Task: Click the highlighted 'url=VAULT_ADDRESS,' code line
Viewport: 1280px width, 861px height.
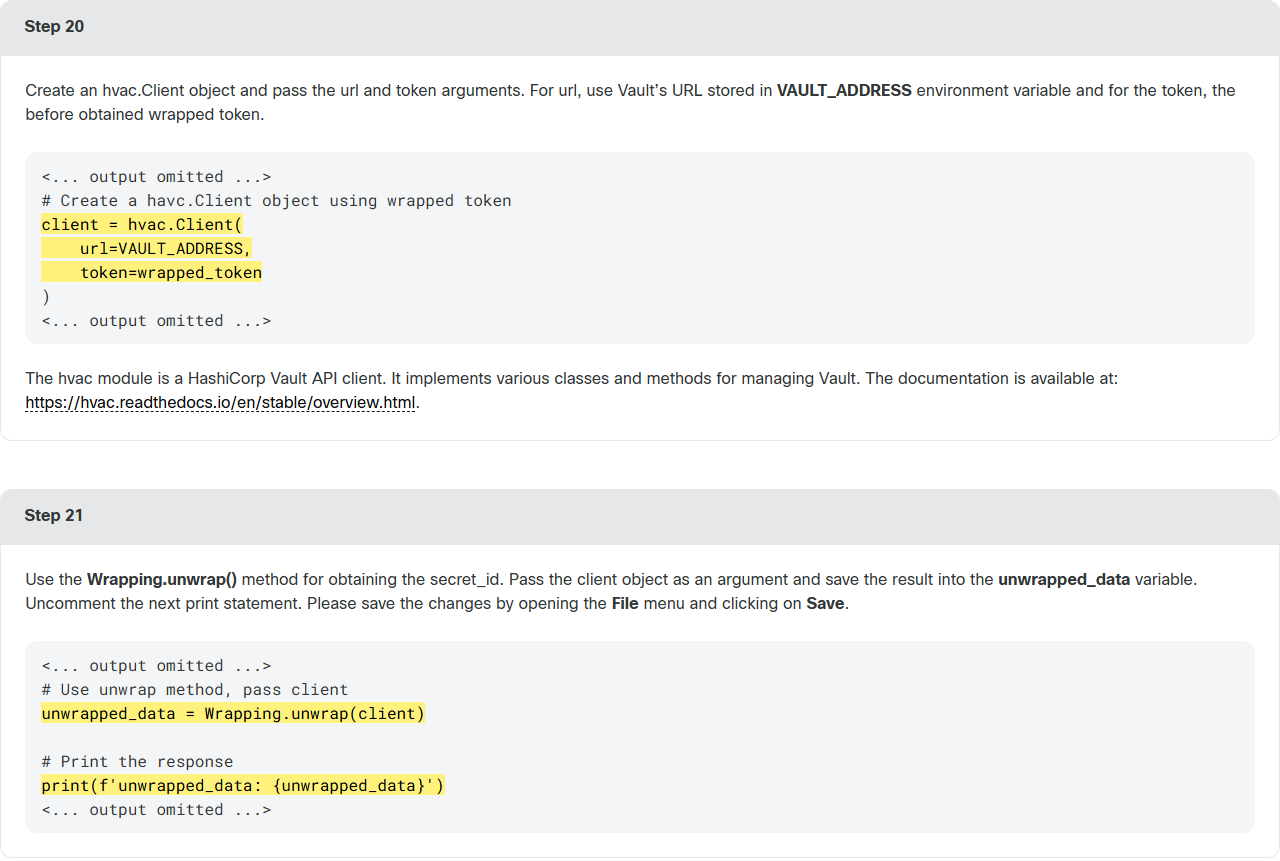Action: click(146, 249)
